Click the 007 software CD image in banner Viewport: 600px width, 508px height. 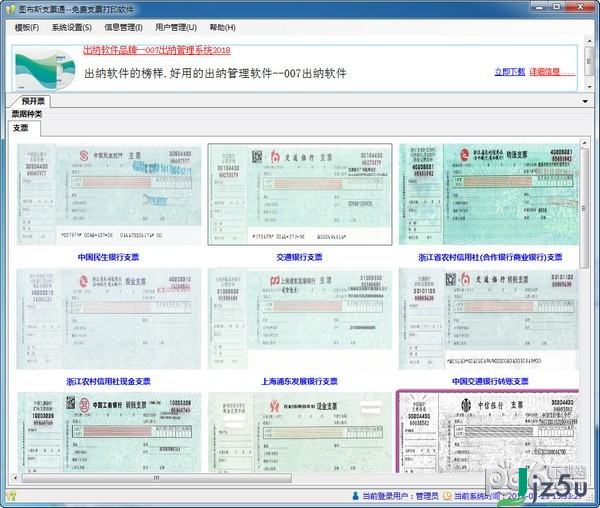(x=45, y=69)
